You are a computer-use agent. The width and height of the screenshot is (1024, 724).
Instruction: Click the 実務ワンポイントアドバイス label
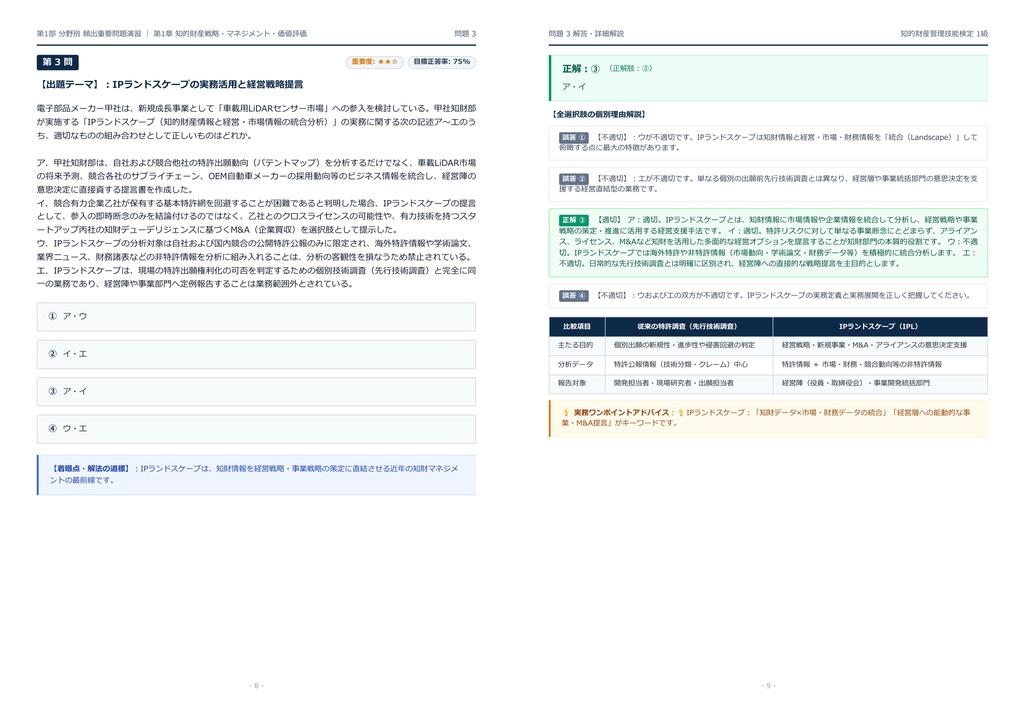pyautogui.click(x=620, y=413)
